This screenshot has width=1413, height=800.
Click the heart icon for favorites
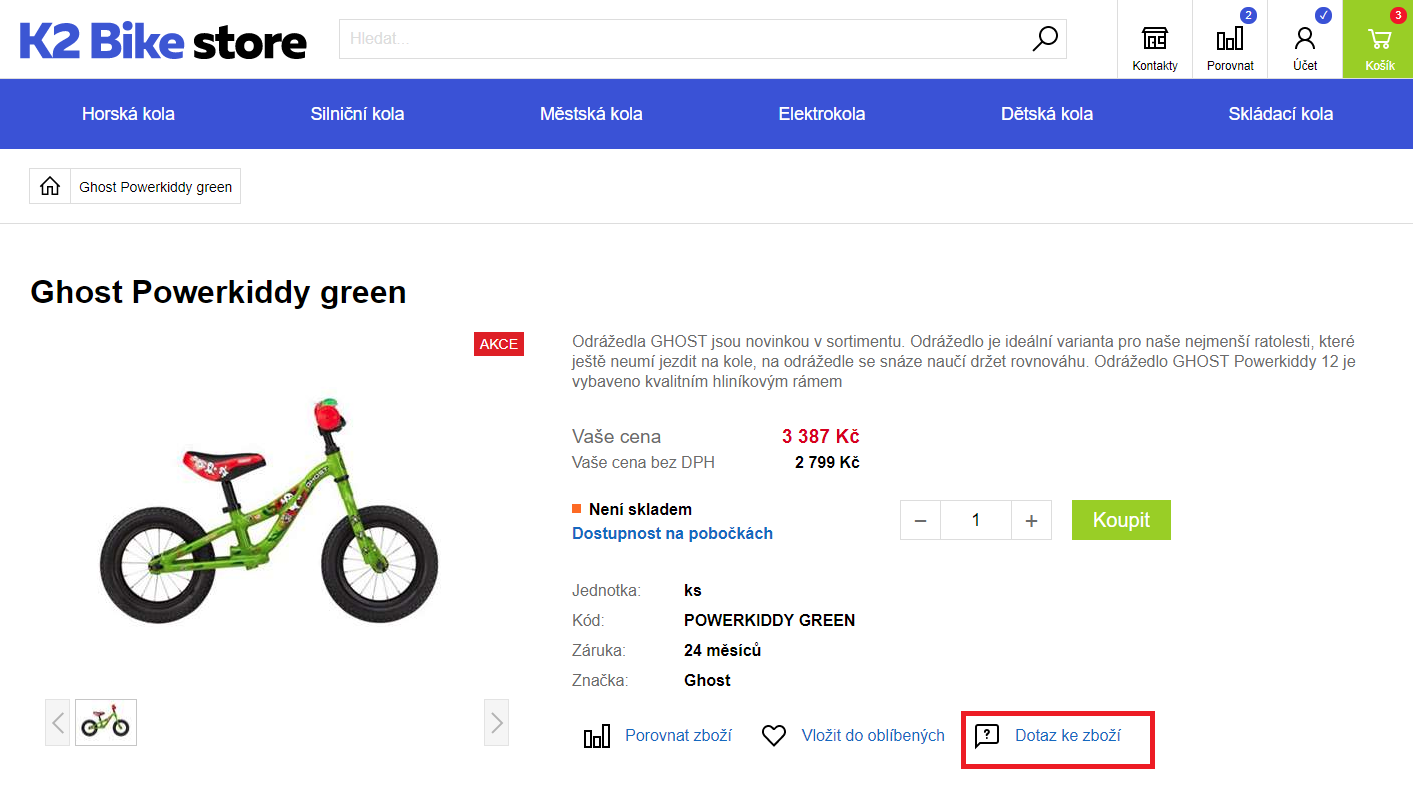(x=774, y=736)
